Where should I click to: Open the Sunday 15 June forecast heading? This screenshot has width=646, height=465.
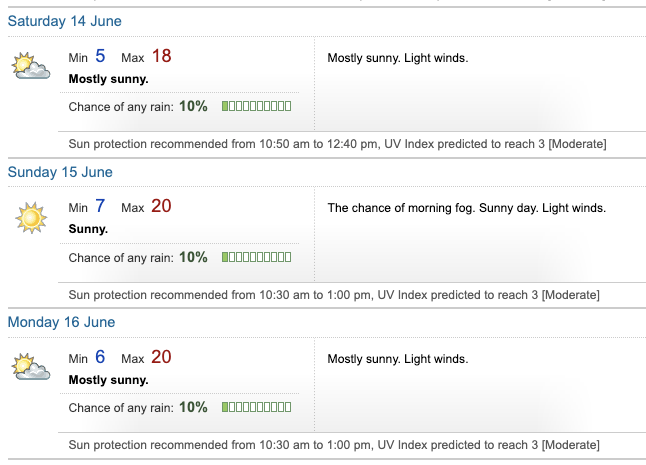(60, 172)
